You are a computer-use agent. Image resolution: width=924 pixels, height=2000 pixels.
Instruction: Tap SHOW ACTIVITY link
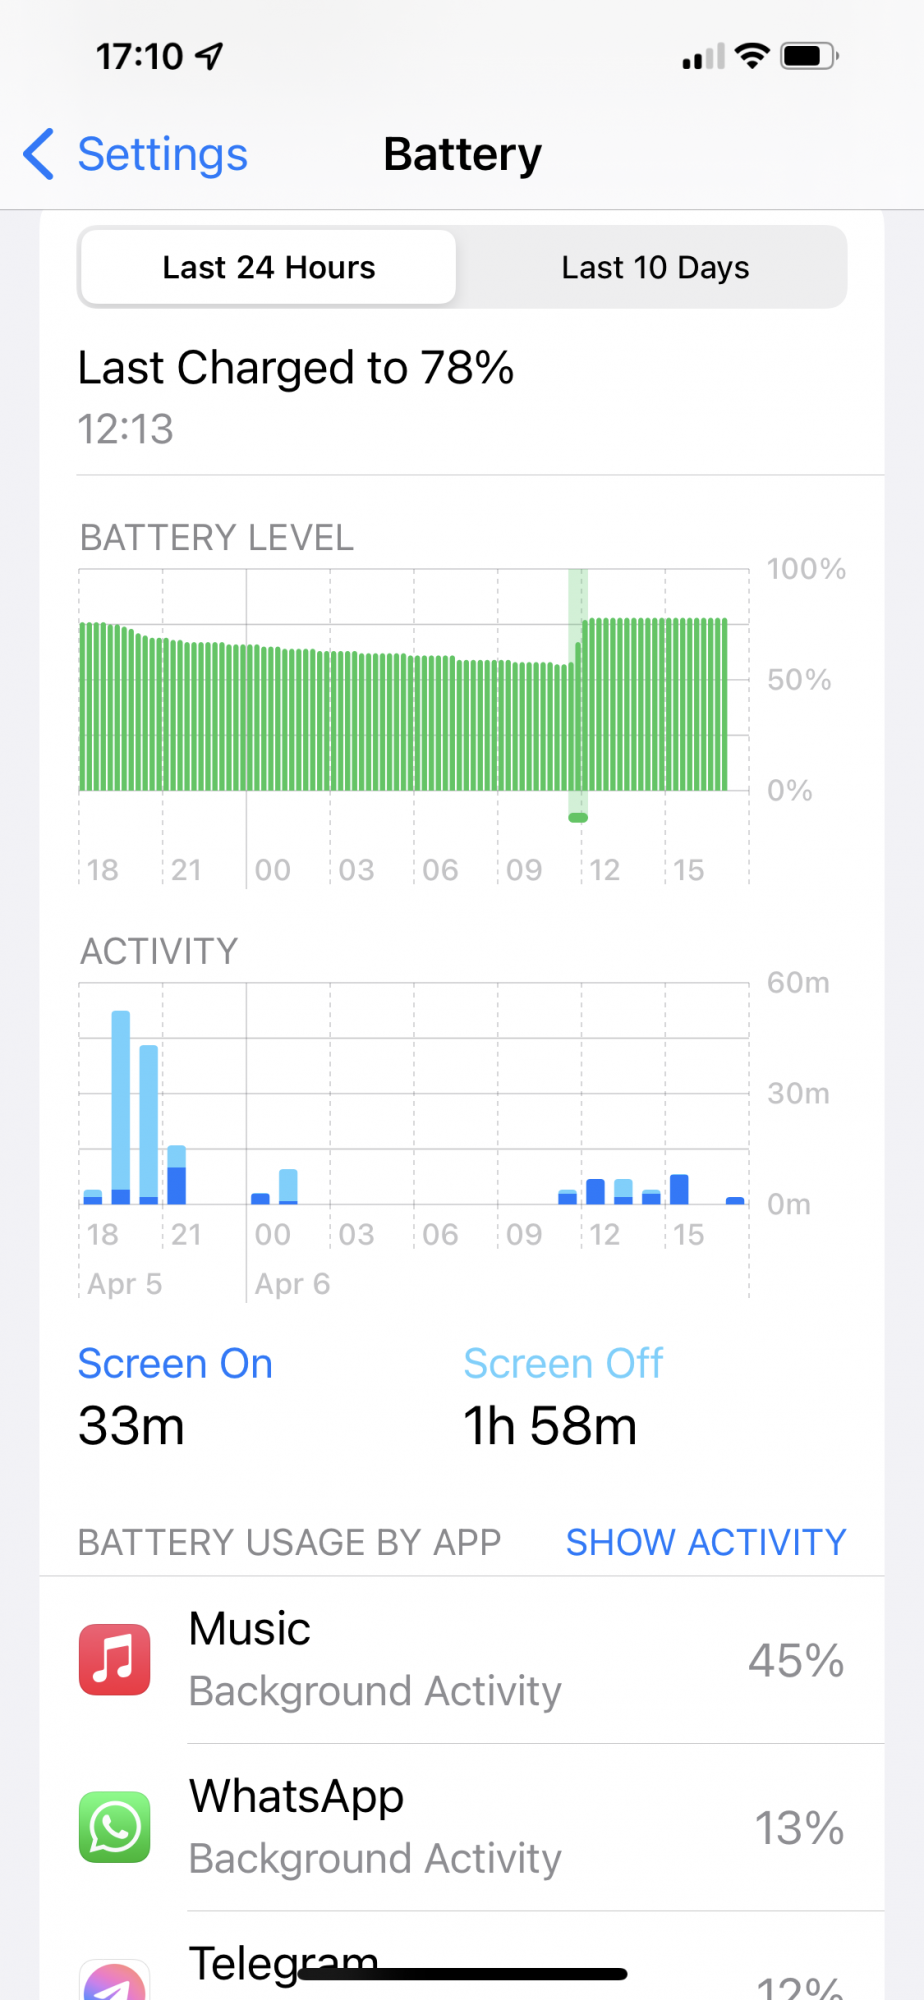click(x=706, y=1542)
